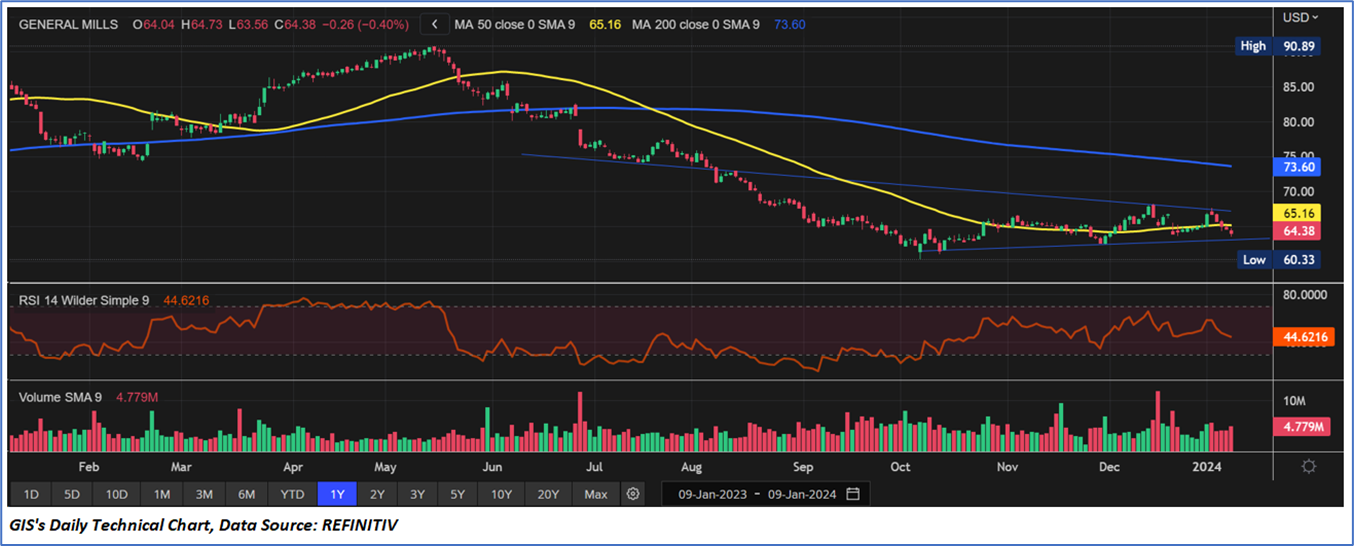This screenshot has height=546, width=1354.
Task: Choose the 2Y time range
Action: pos(377,494)
